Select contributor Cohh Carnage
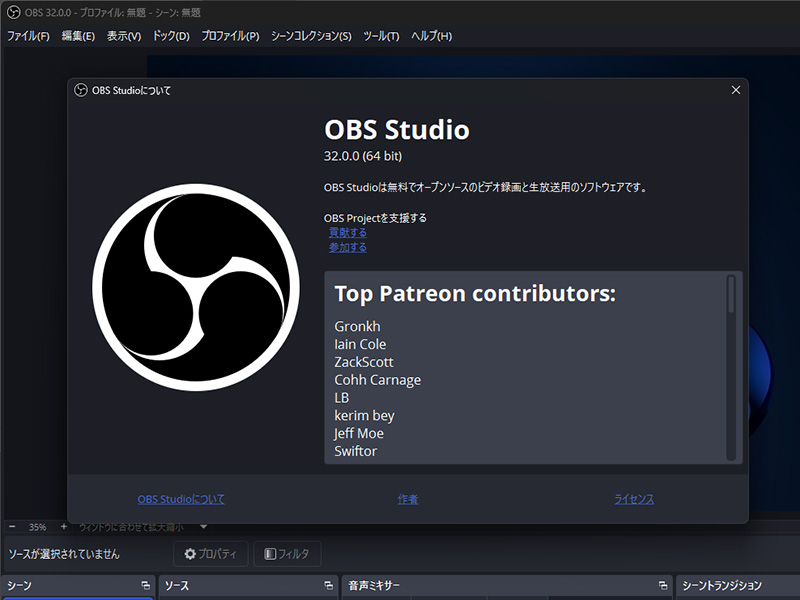The image size is (800, 600). click(x=378, y=380)
